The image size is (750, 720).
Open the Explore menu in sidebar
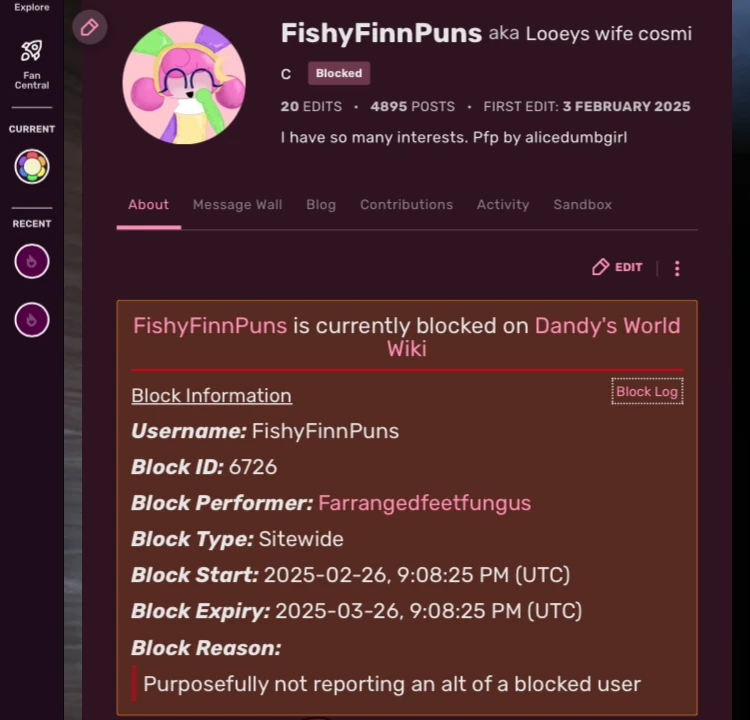pyautogui.click(x=32, y=7)
